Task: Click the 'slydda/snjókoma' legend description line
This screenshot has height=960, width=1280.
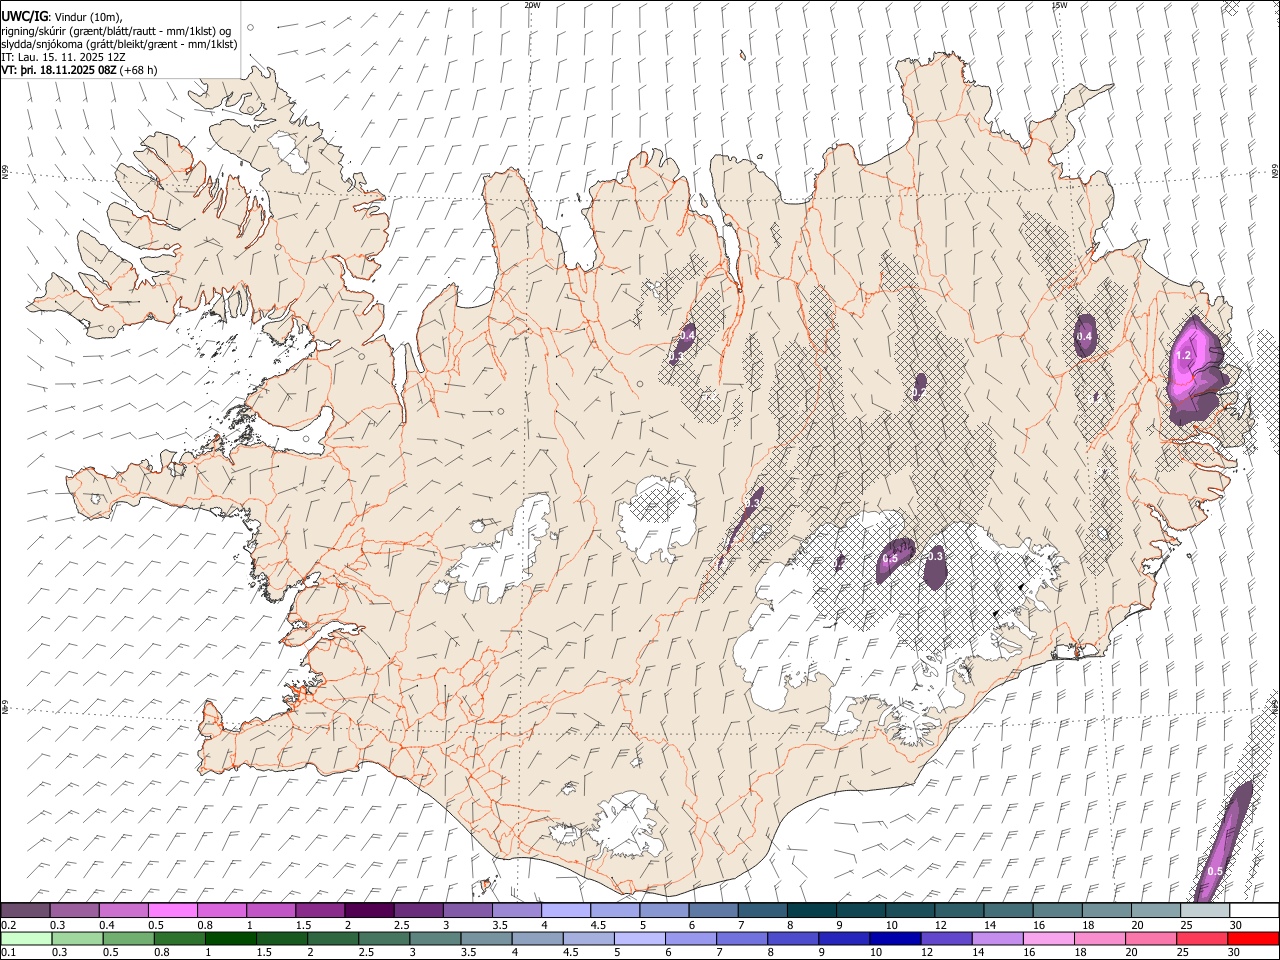Action: pos(119,44)
